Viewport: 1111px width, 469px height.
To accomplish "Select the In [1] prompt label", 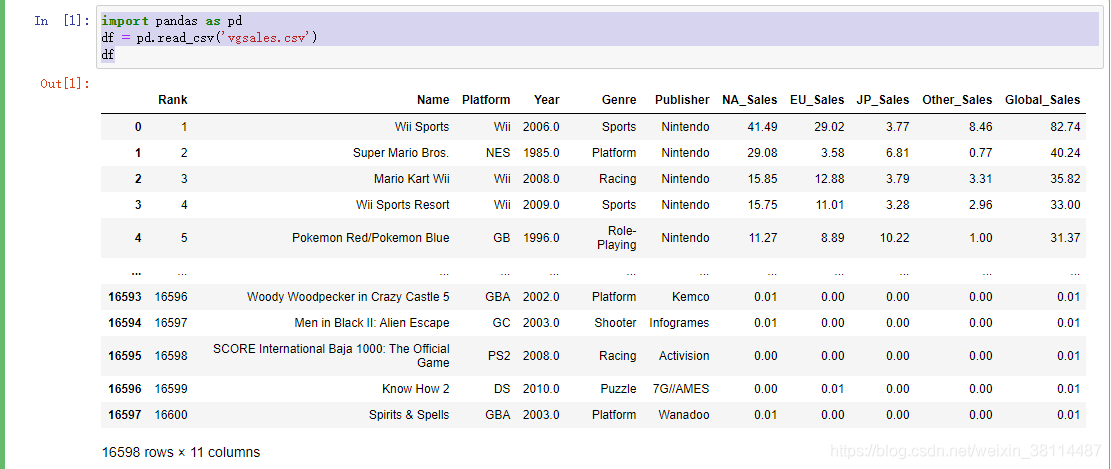I will click(62, 21).
